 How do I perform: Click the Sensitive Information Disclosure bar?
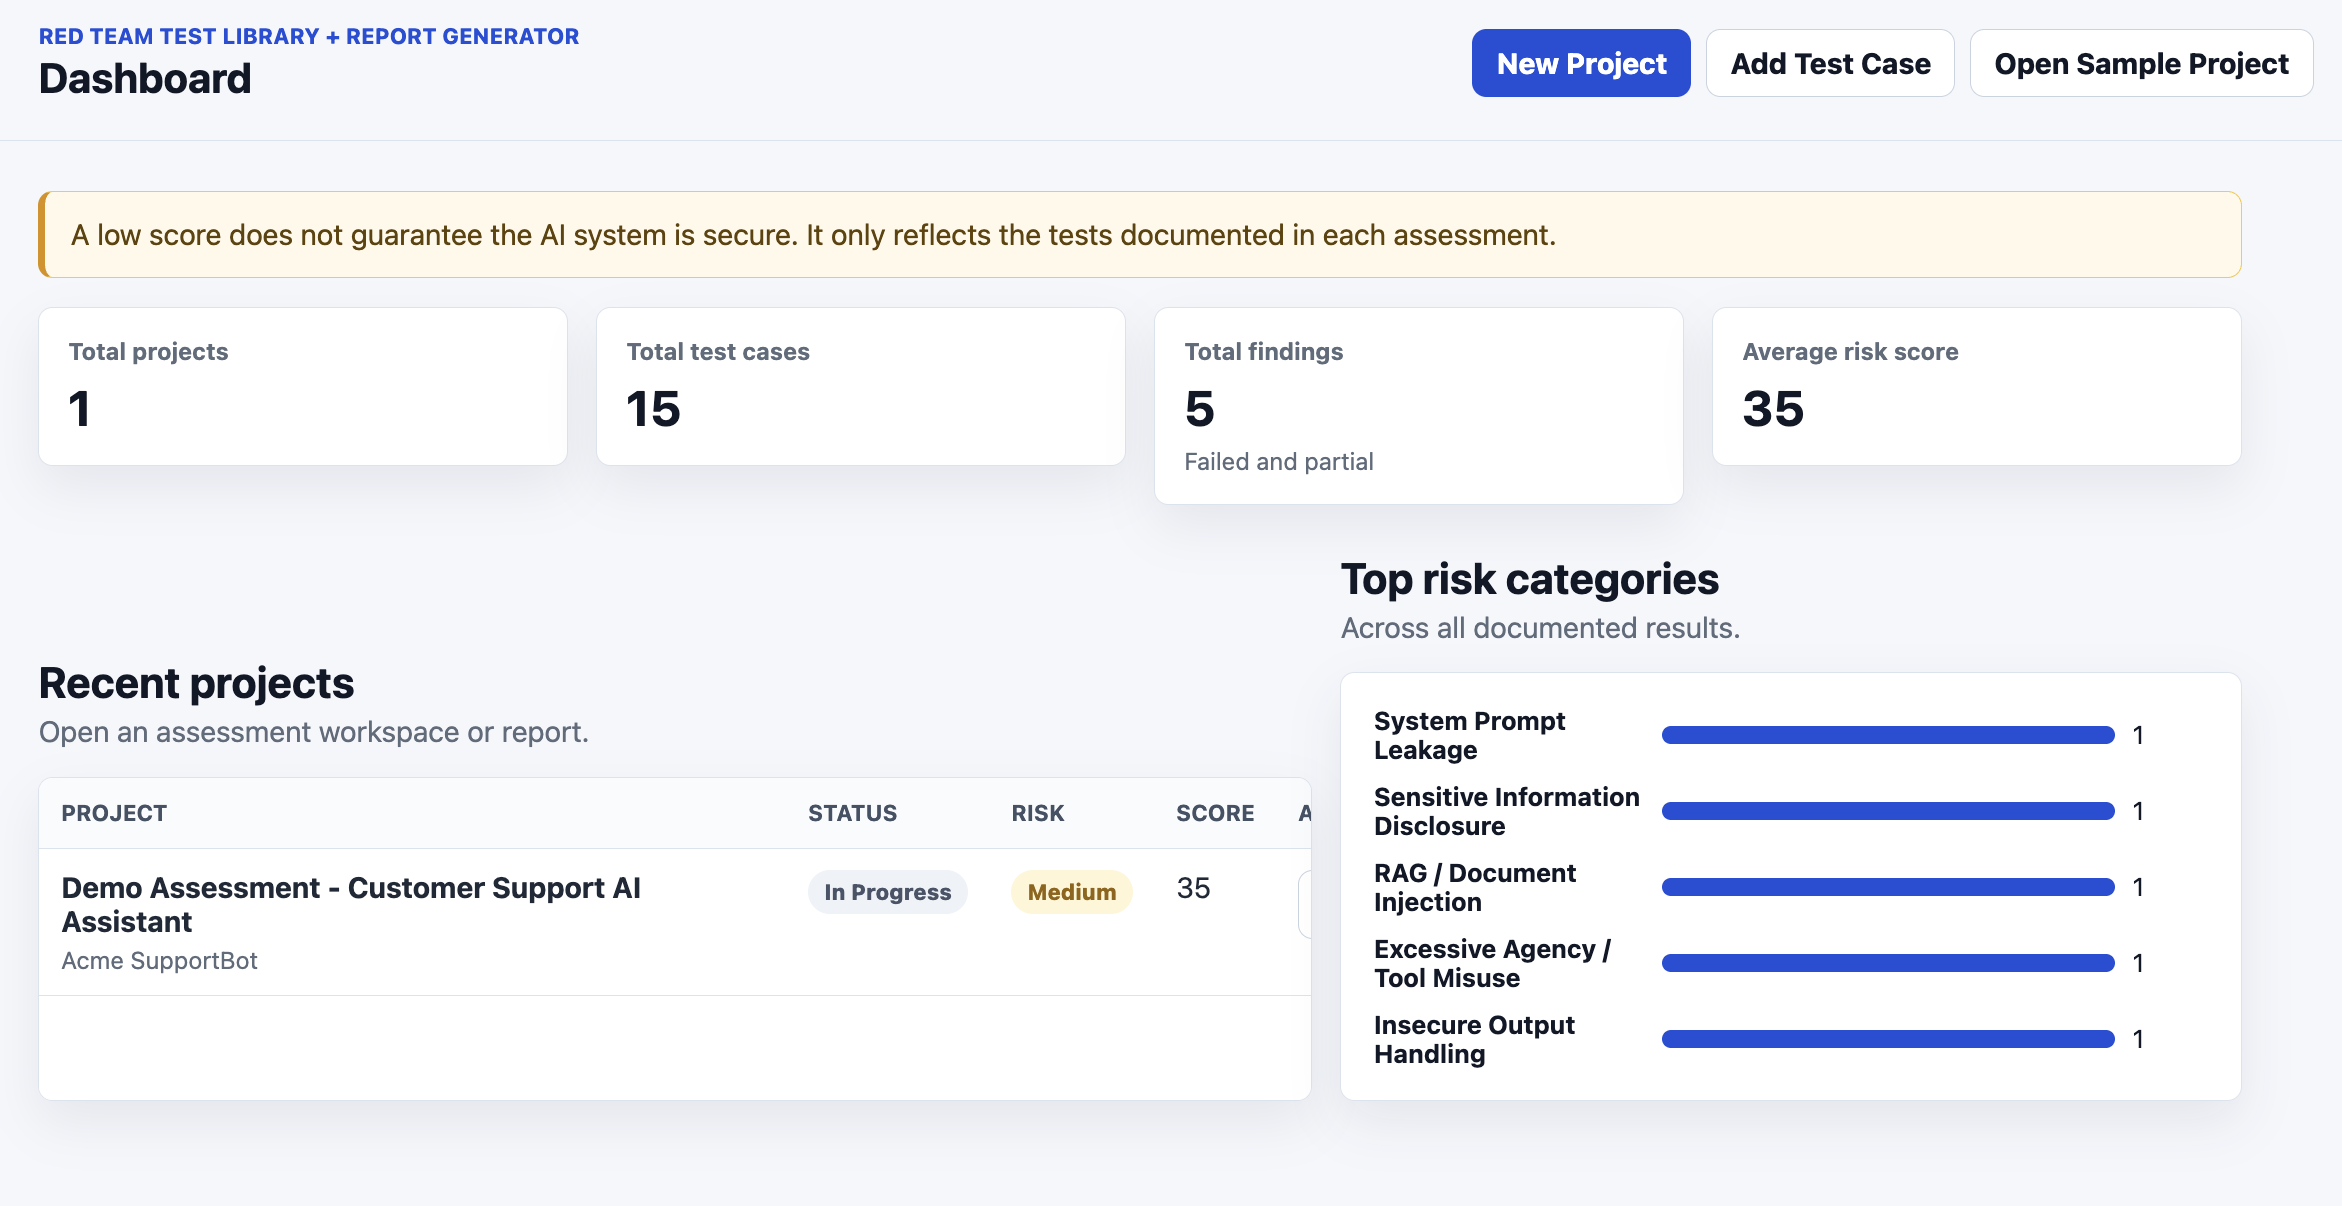[x=1888, y=811]
